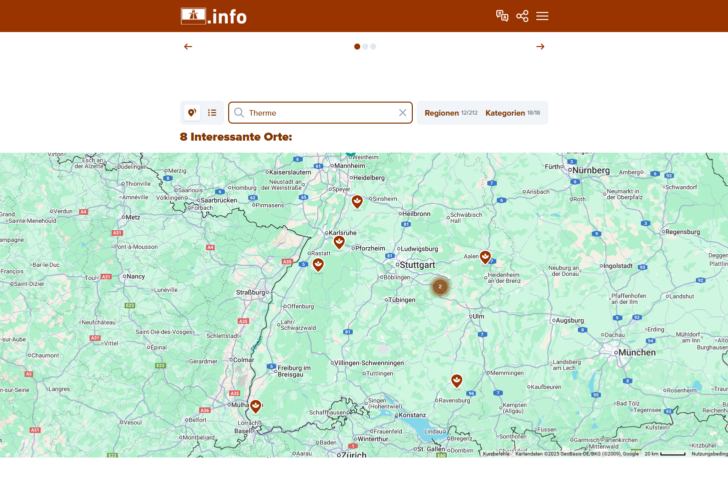Image resolution: width=728 pixels, height=480 pixels.
Task: Go to the .info site logo
Action: click(213, 16)
